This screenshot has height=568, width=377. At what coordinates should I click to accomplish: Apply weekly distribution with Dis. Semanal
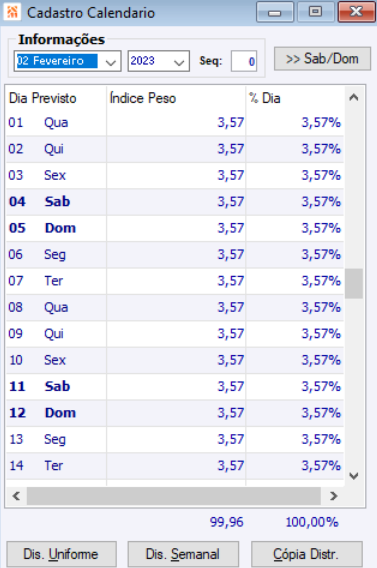click(183, 554)
